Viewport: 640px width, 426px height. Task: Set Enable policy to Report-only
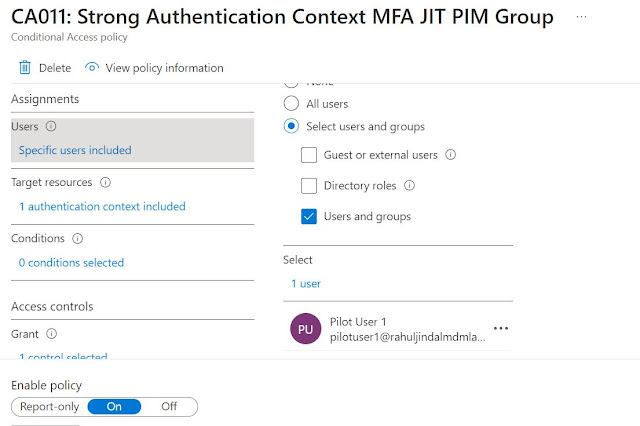[50, 407]
